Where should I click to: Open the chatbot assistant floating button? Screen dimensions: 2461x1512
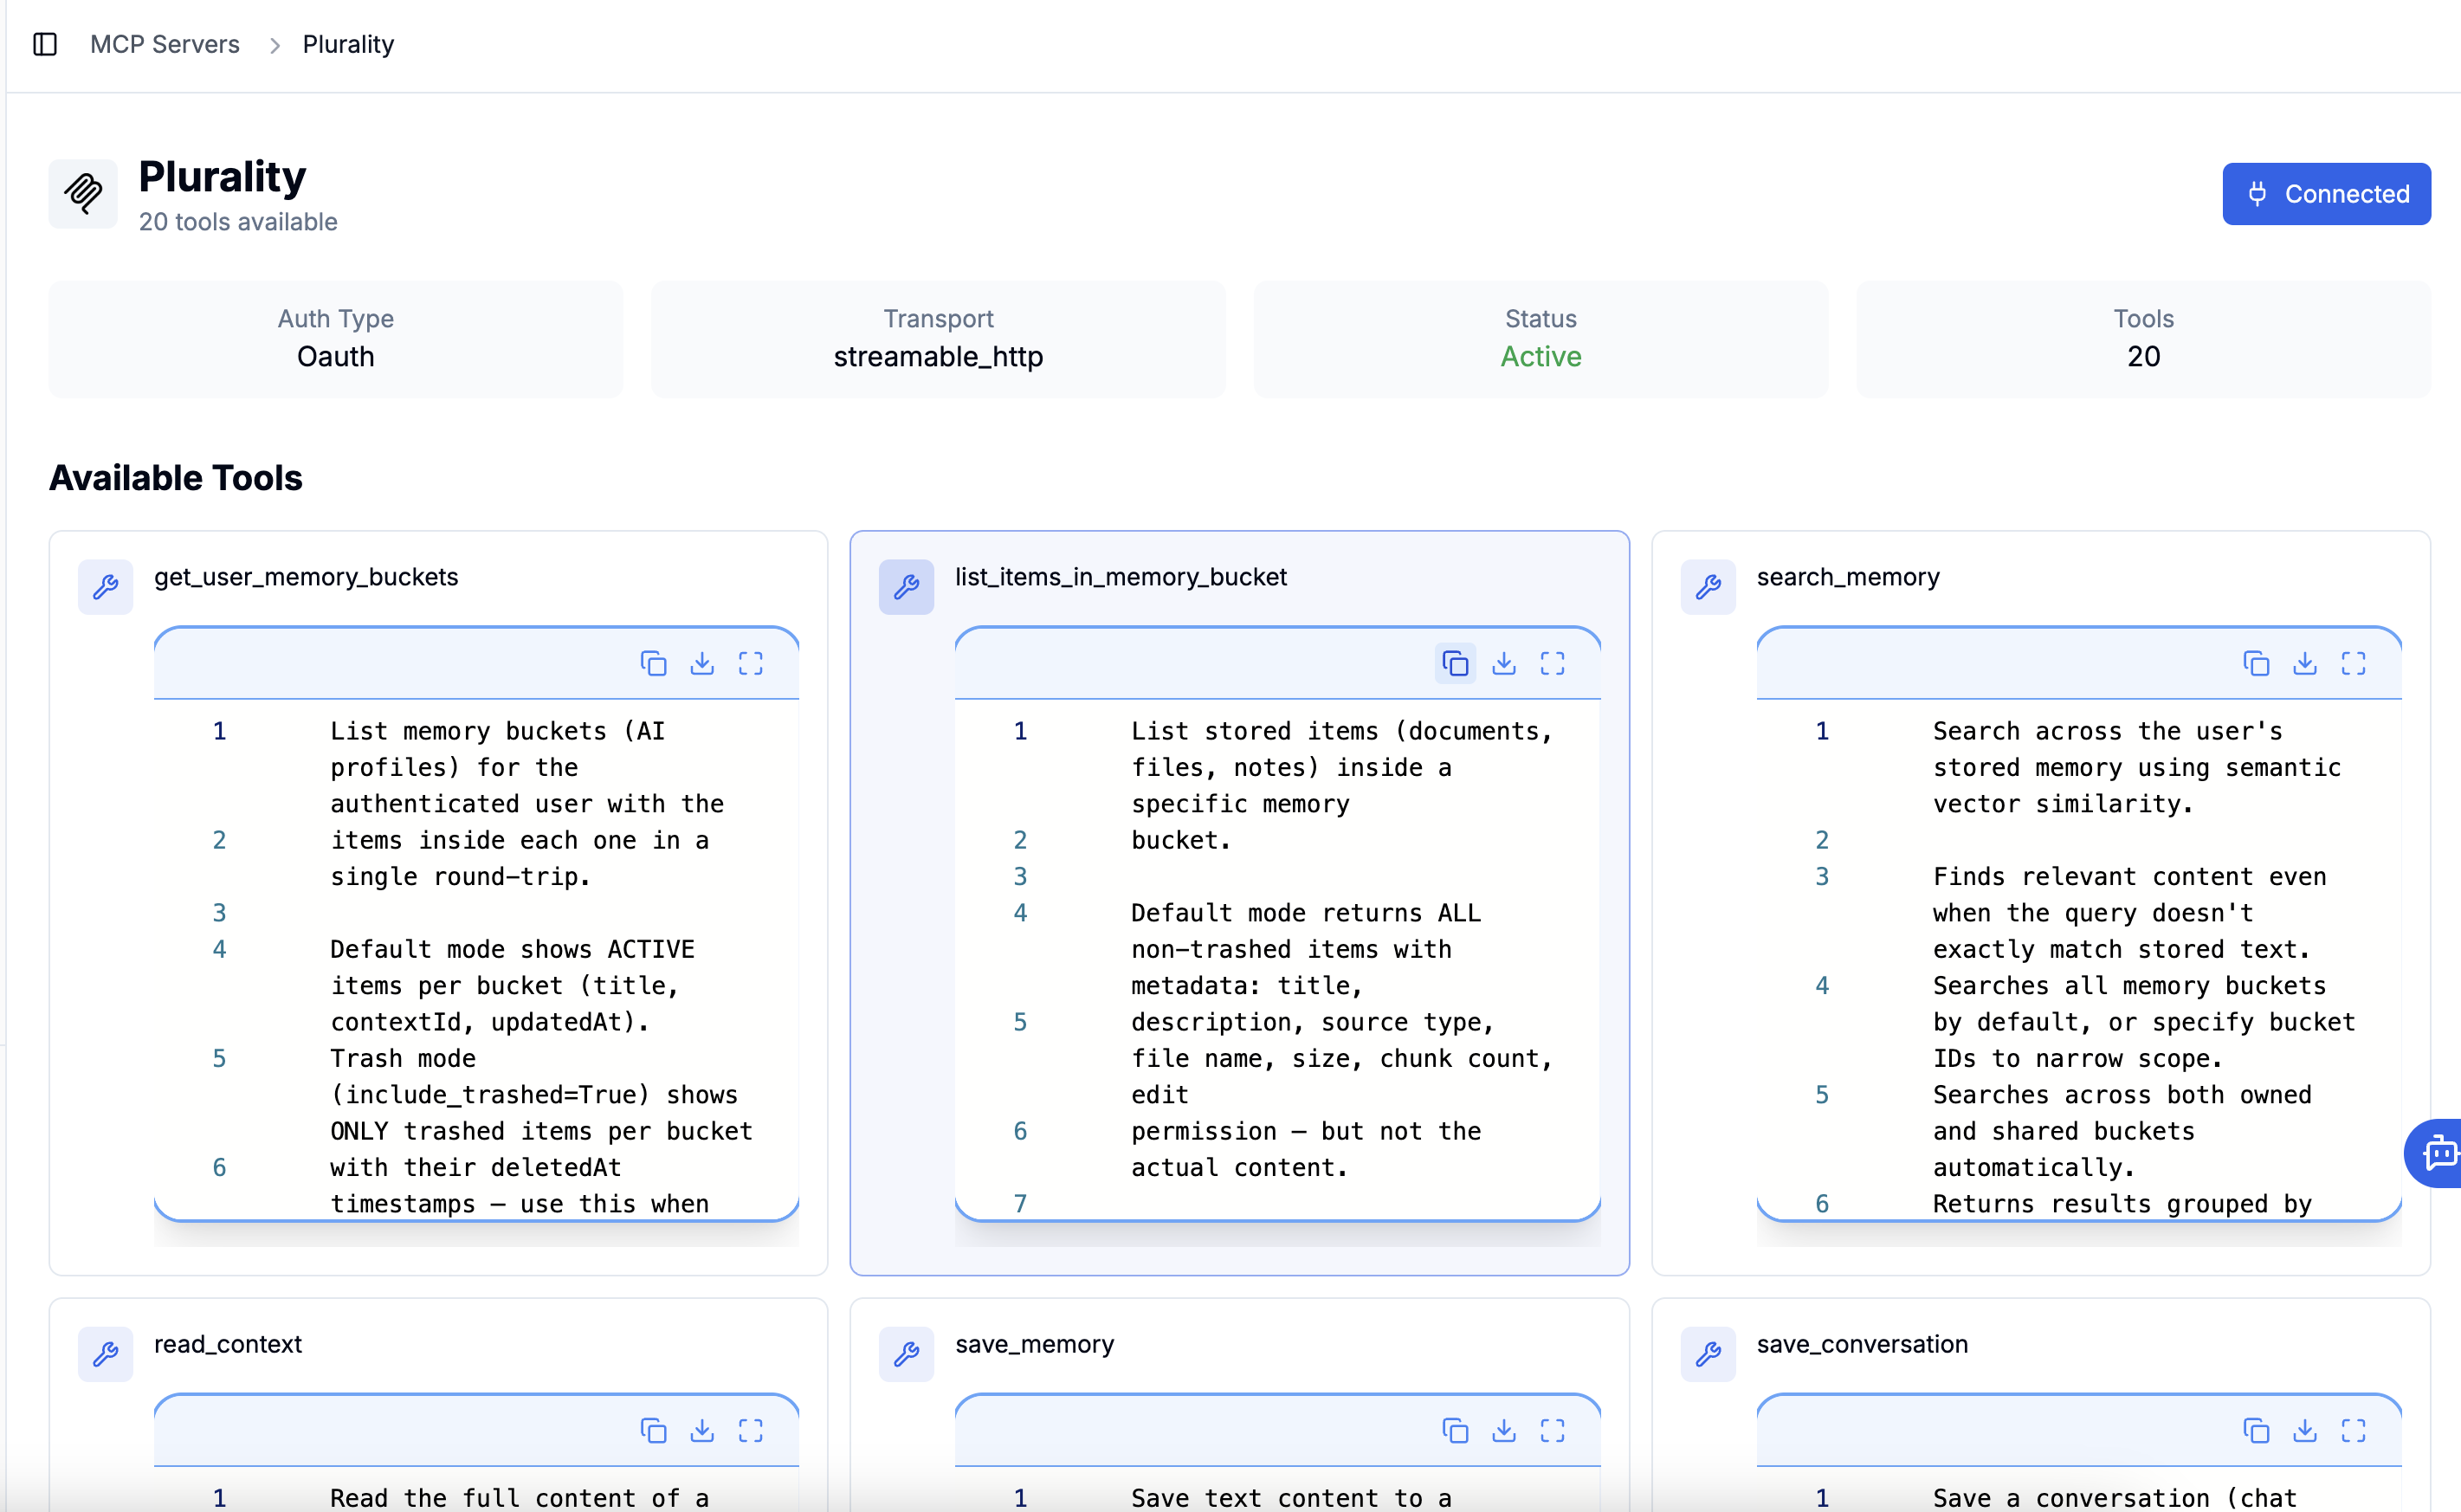(x=2436, y=1153)
